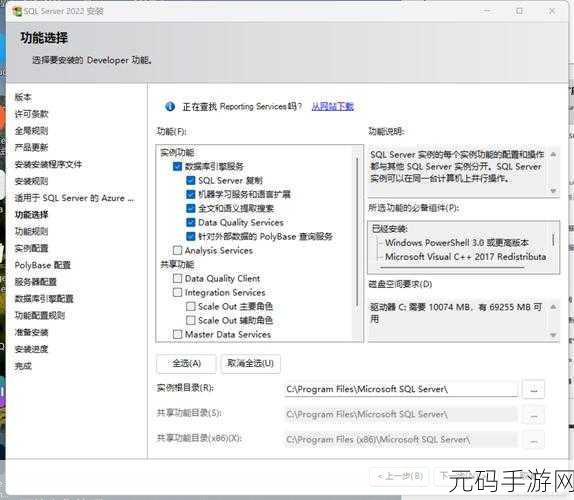Select 适用于 SQL Server 的 Azure step
The height and width of the screenshot is (500, 574).
[x=75, y=198]
